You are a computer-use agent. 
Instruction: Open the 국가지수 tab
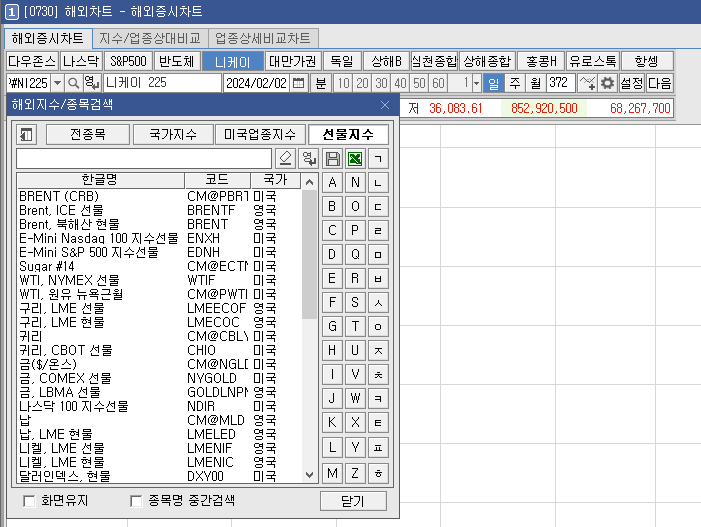173,135
